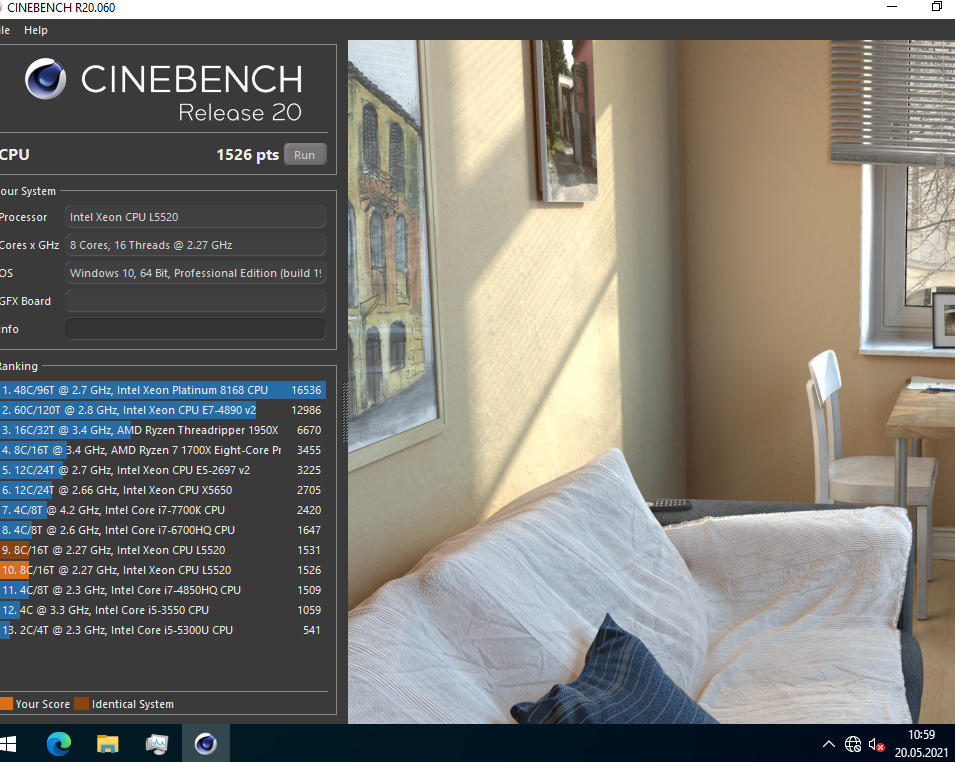
Task: Open File Explorer from the taskbar
Action: coord(108,744)
